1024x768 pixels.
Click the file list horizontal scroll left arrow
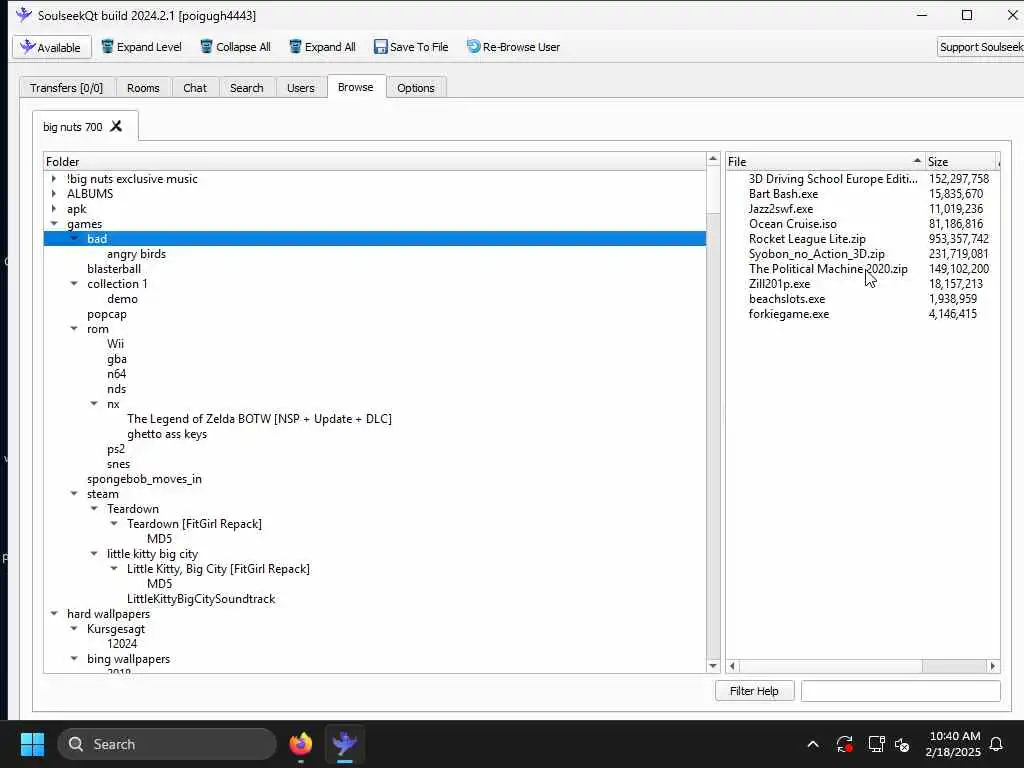click(x=733, y=665)
